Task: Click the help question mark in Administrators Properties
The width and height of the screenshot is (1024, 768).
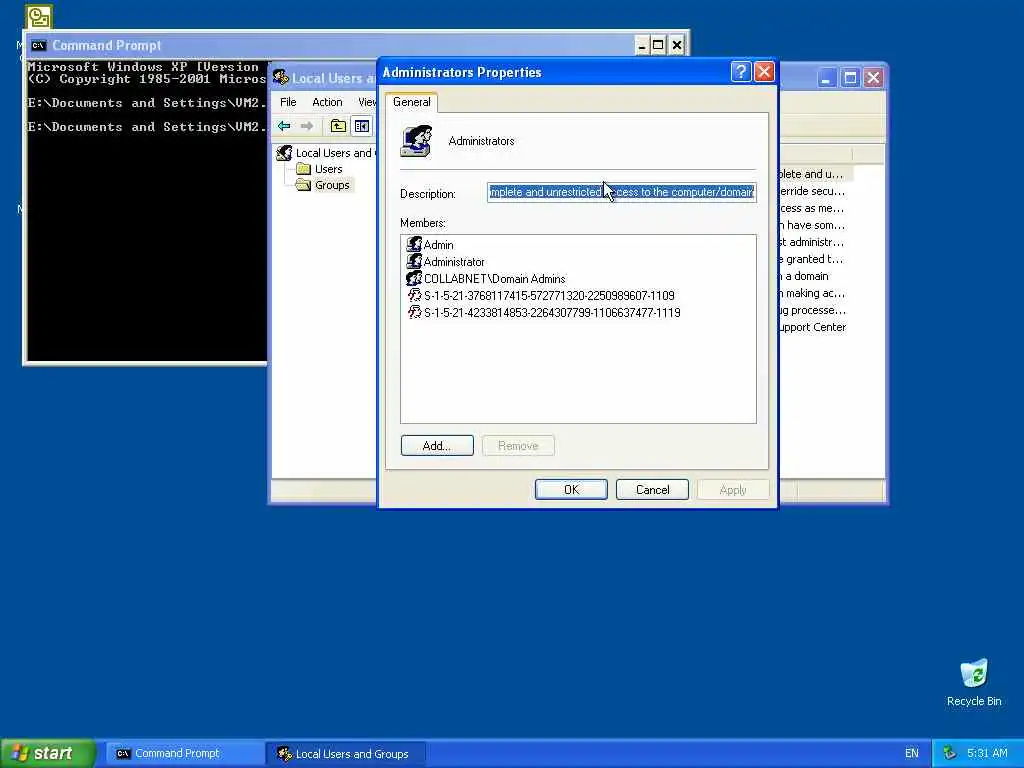Action: [741, 72]
